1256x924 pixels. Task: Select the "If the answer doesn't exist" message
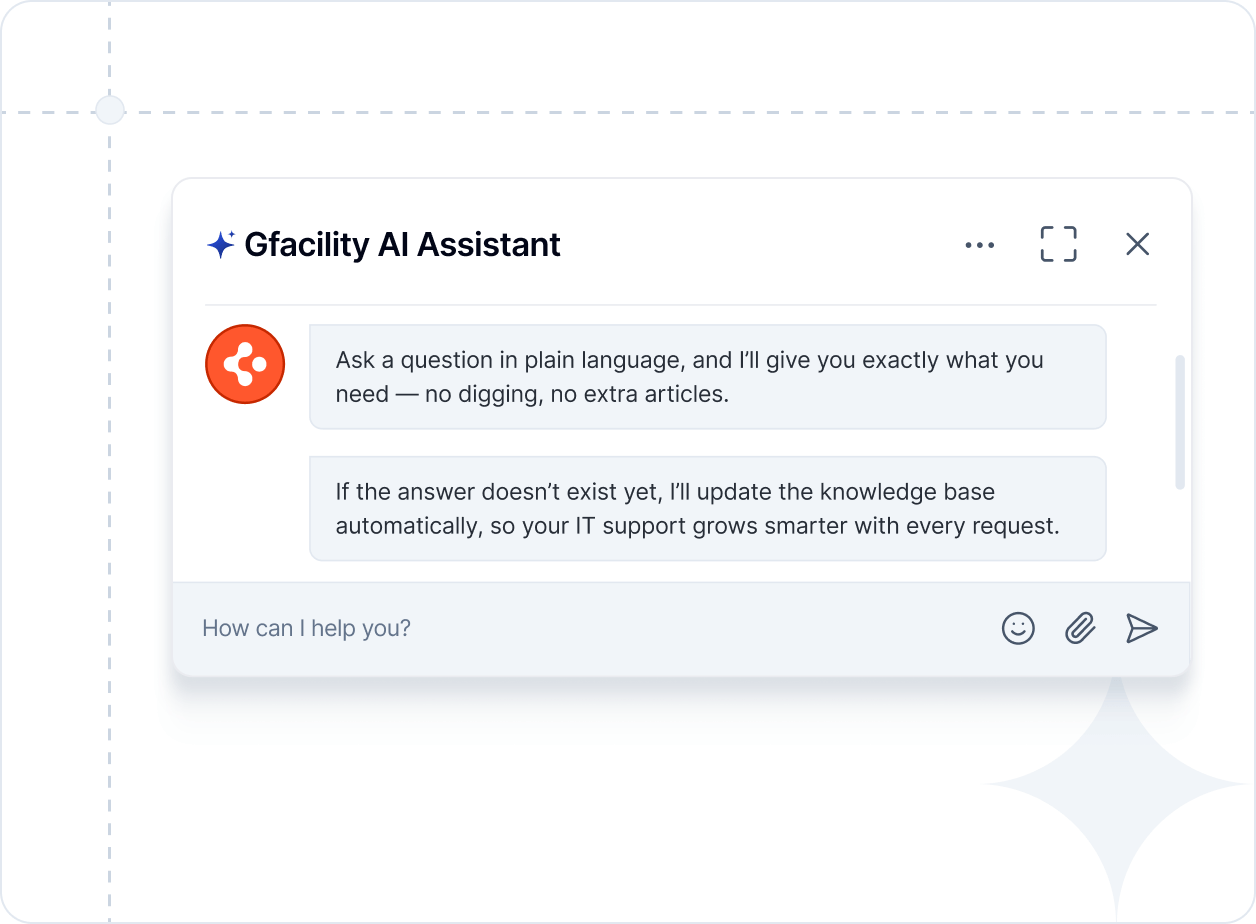(x=707, y=508)
